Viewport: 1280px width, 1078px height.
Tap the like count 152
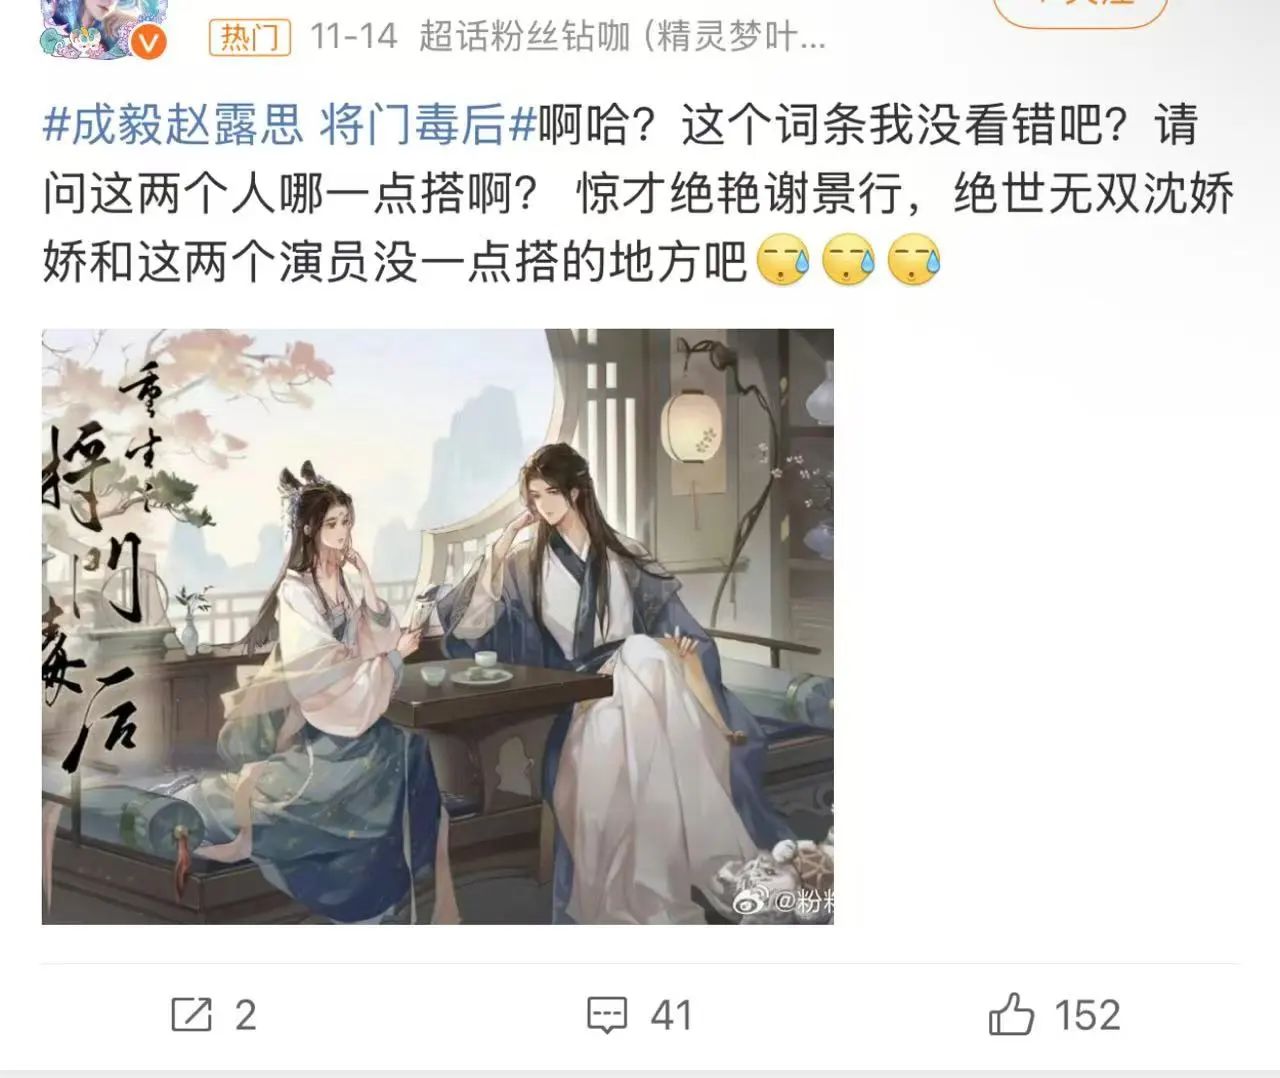pyautogui.click(x=1088, y=1015)
